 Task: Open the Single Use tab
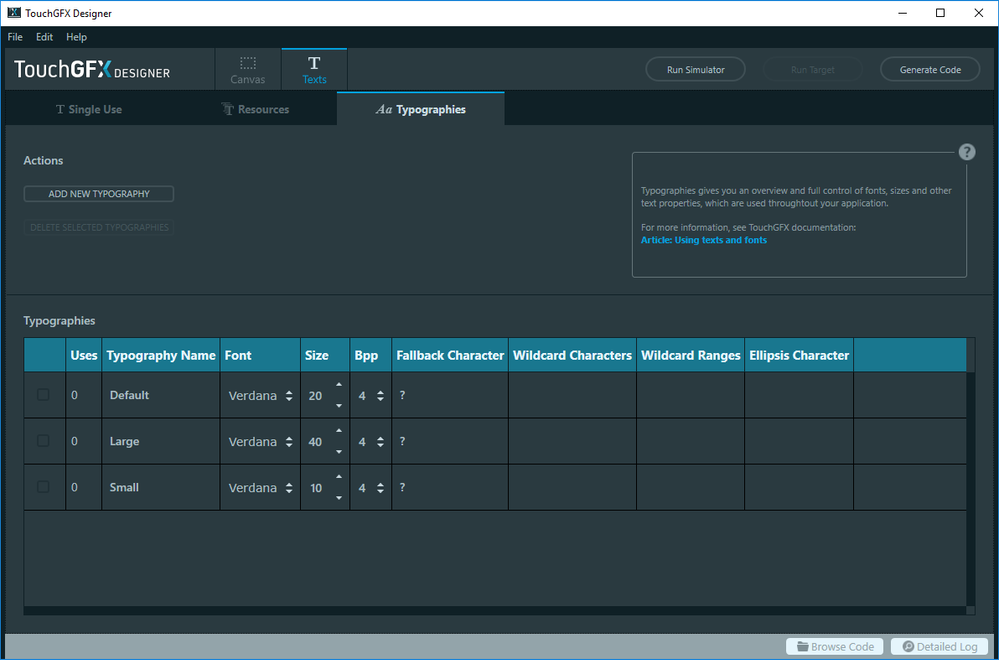click(x=89, y=109)
